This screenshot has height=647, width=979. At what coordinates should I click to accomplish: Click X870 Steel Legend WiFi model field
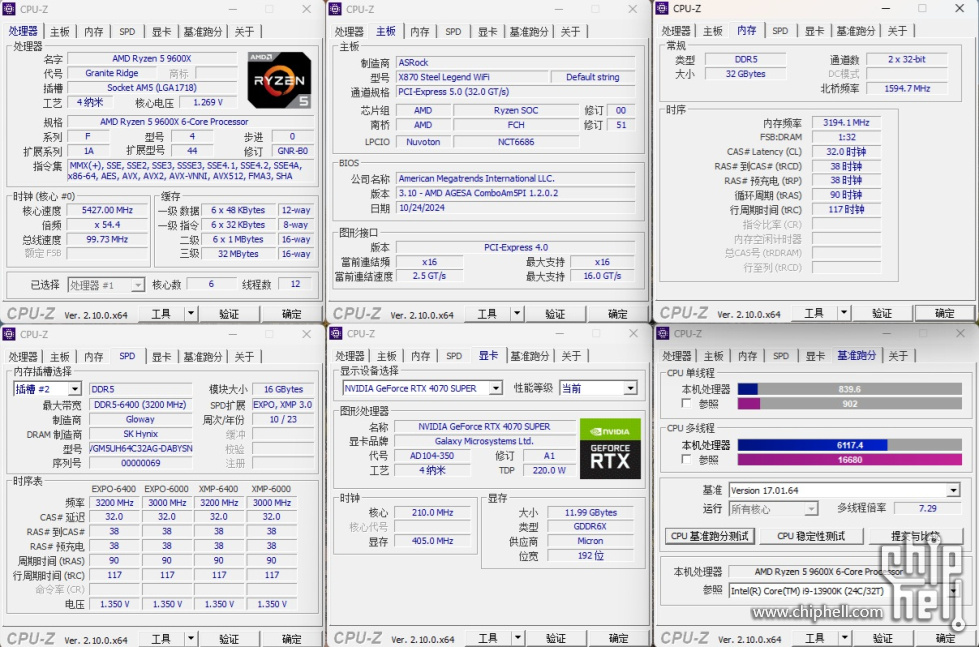click(x=472, y=77)
